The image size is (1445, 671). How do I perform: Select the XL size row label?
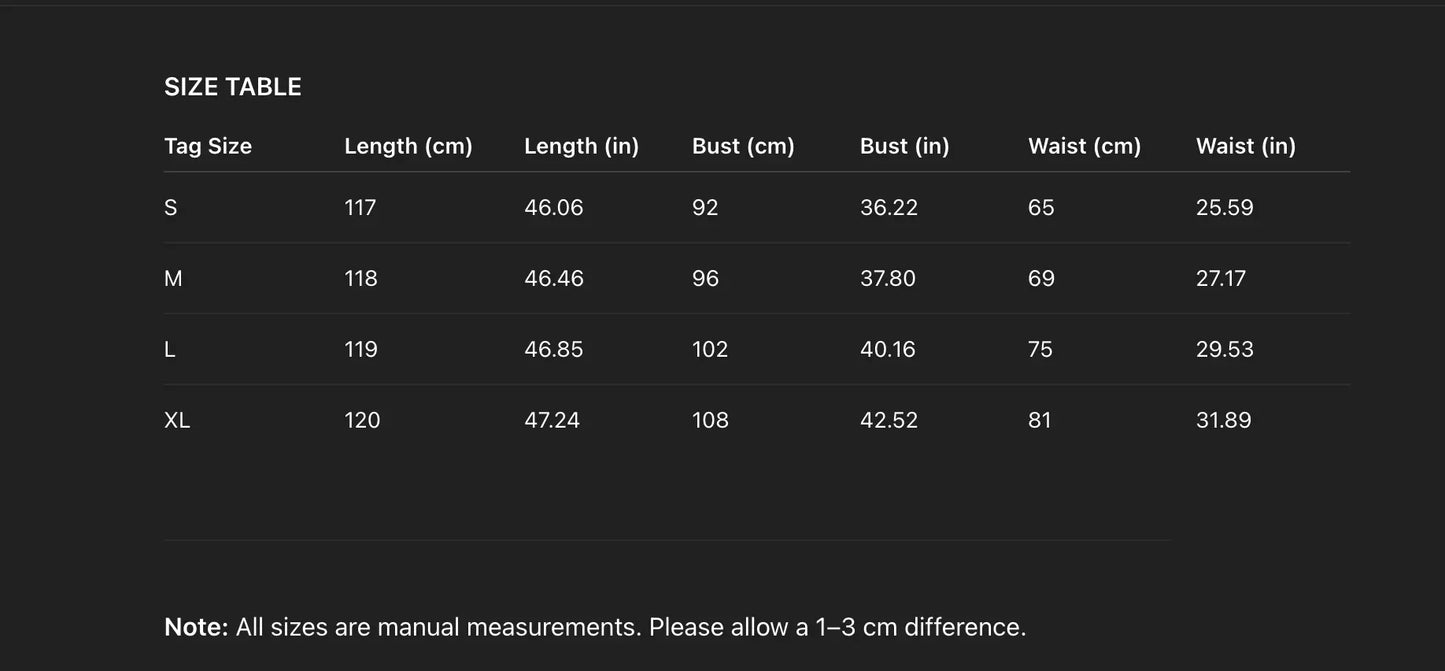click(177, 420)
